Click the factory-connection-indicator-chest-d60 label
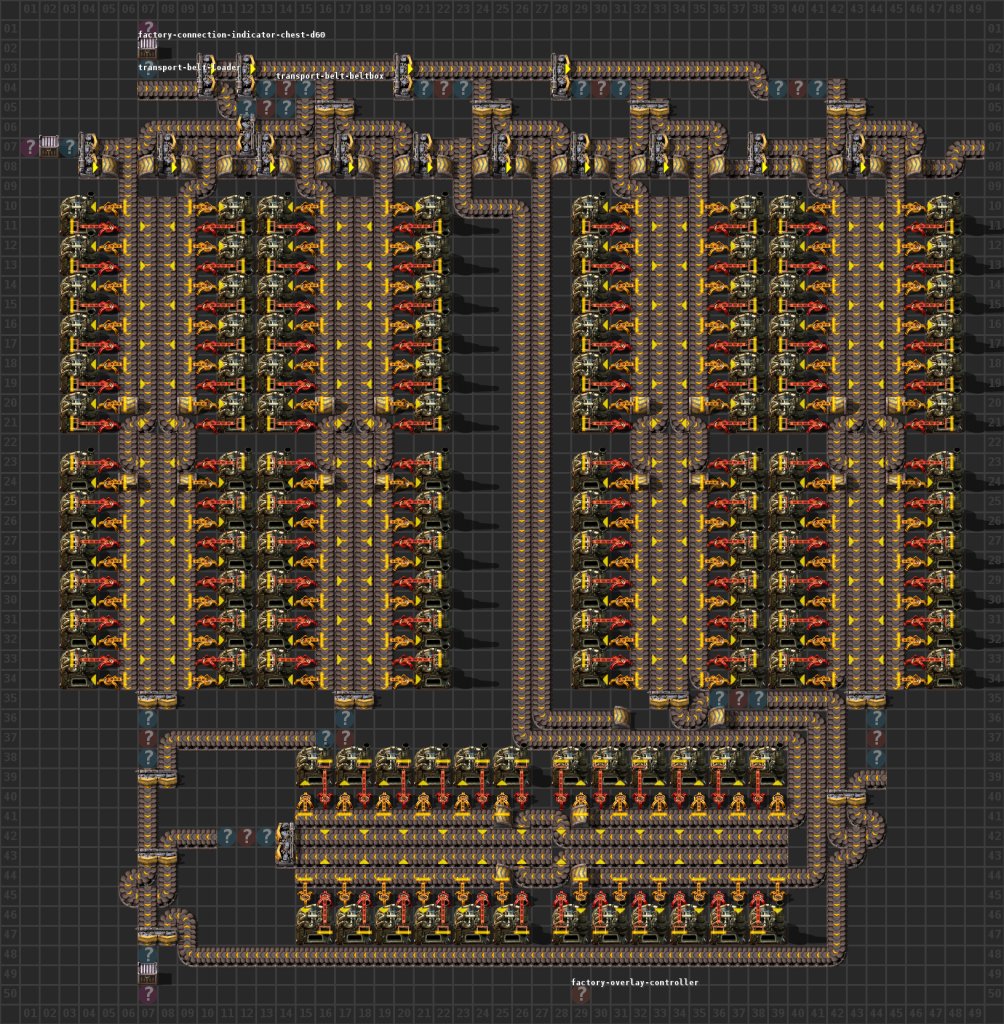The image size is (1004, 1024). [231, 35]
